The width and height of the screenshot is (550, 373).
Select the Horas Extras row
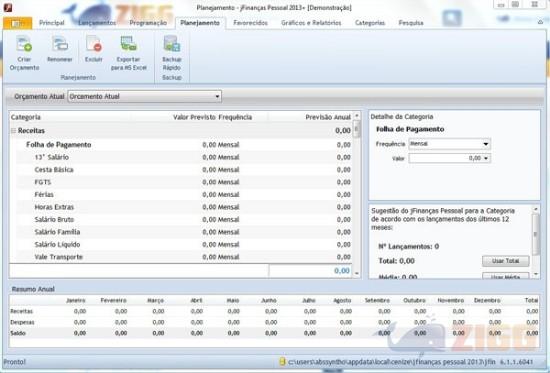coord(184,207)
